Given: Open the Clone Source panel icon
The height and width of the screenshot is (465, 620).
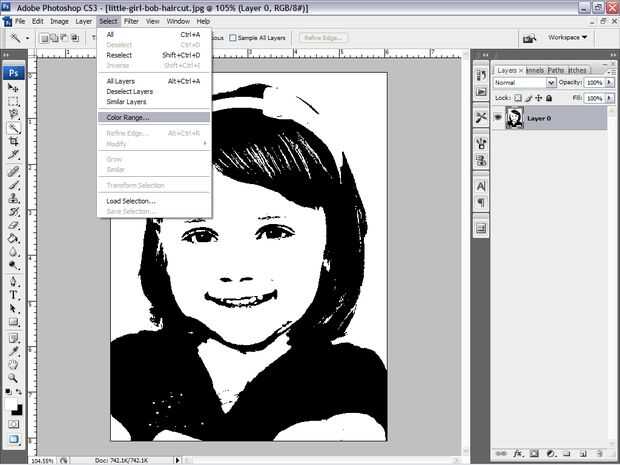Looking at the screenshot, I should [x=481, y=160].
